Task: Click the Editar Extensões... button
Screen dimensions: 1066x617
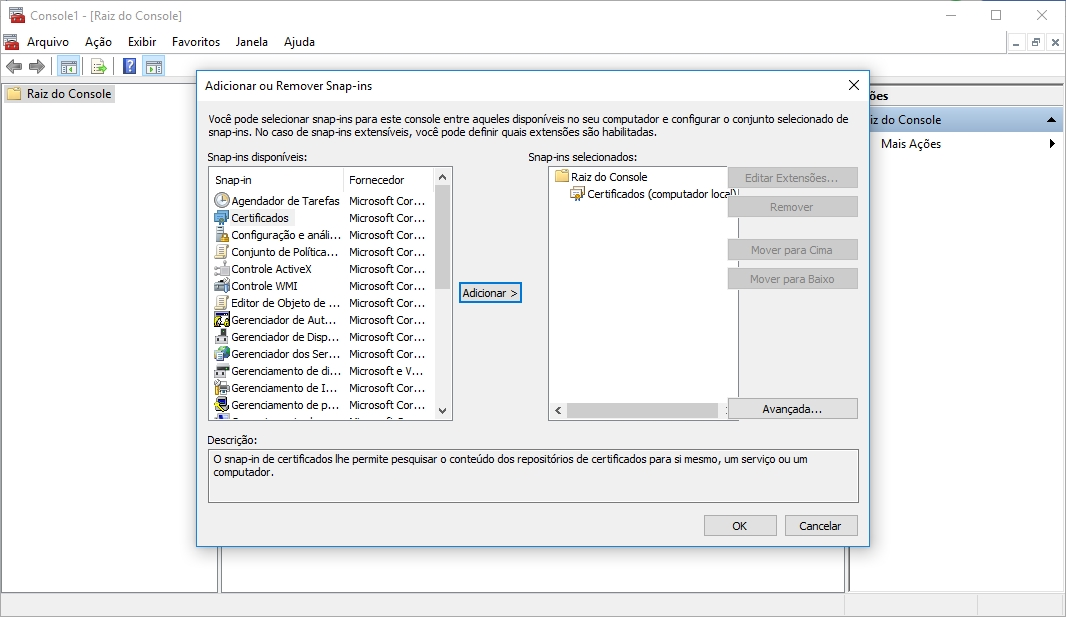Action: (x=792, y=178)
